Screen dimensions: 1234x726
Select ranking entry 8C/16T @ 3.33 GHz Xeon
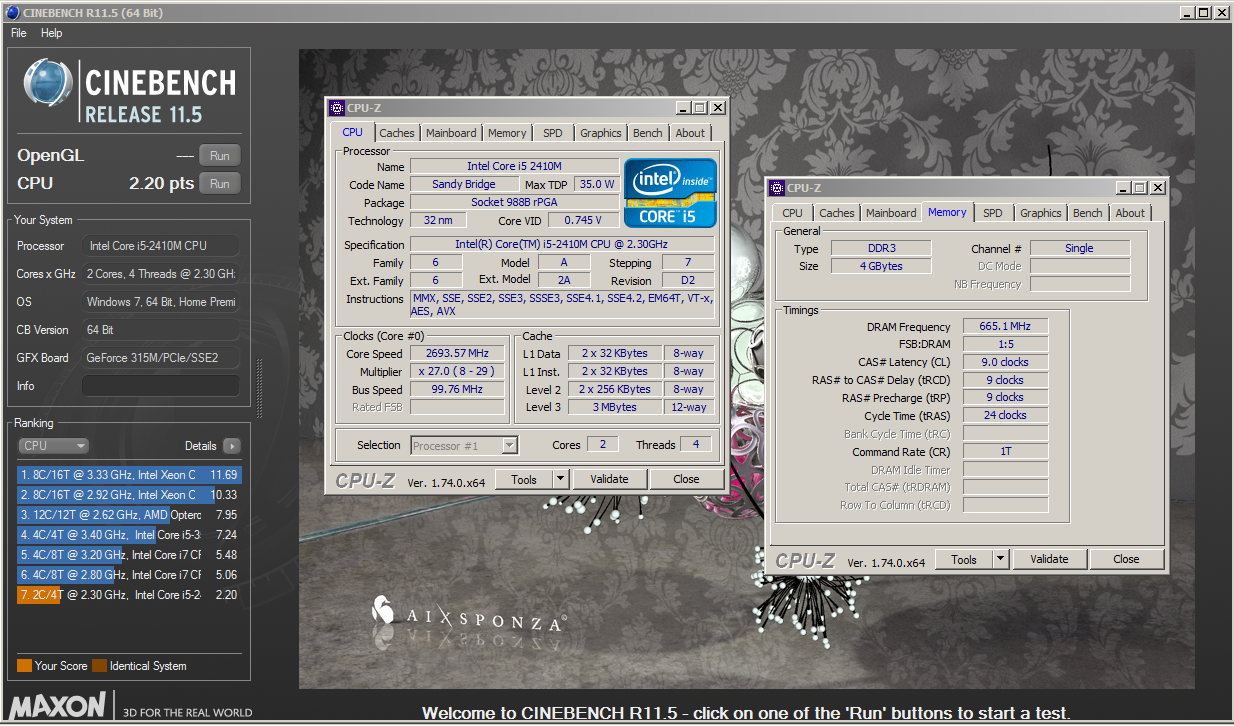[x=129, y=475]
